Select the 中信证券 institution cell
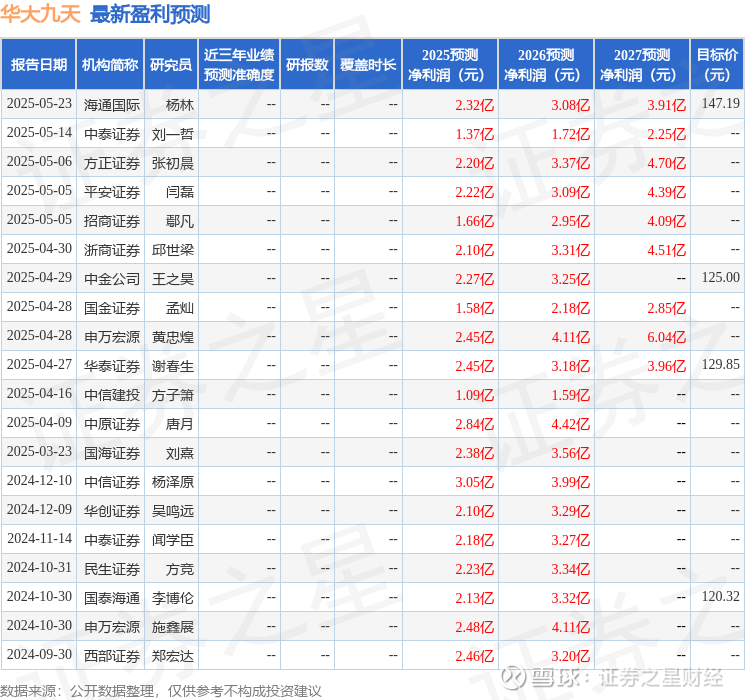 coord(112,482)
